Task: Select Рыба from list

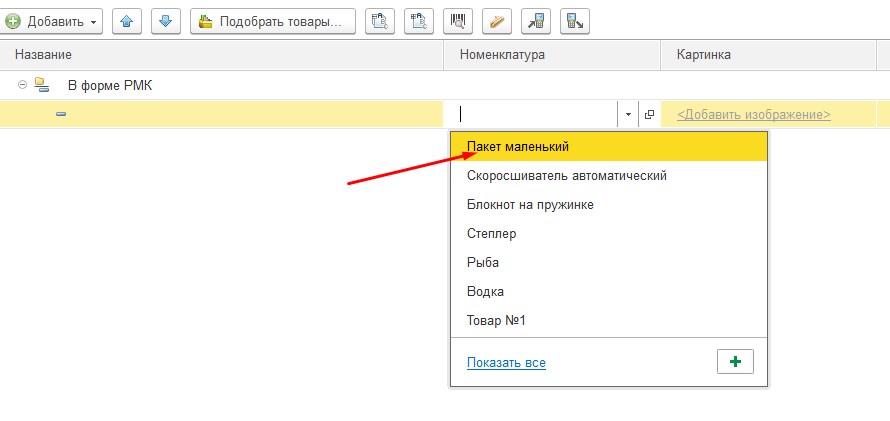Action: pos(608,262)
